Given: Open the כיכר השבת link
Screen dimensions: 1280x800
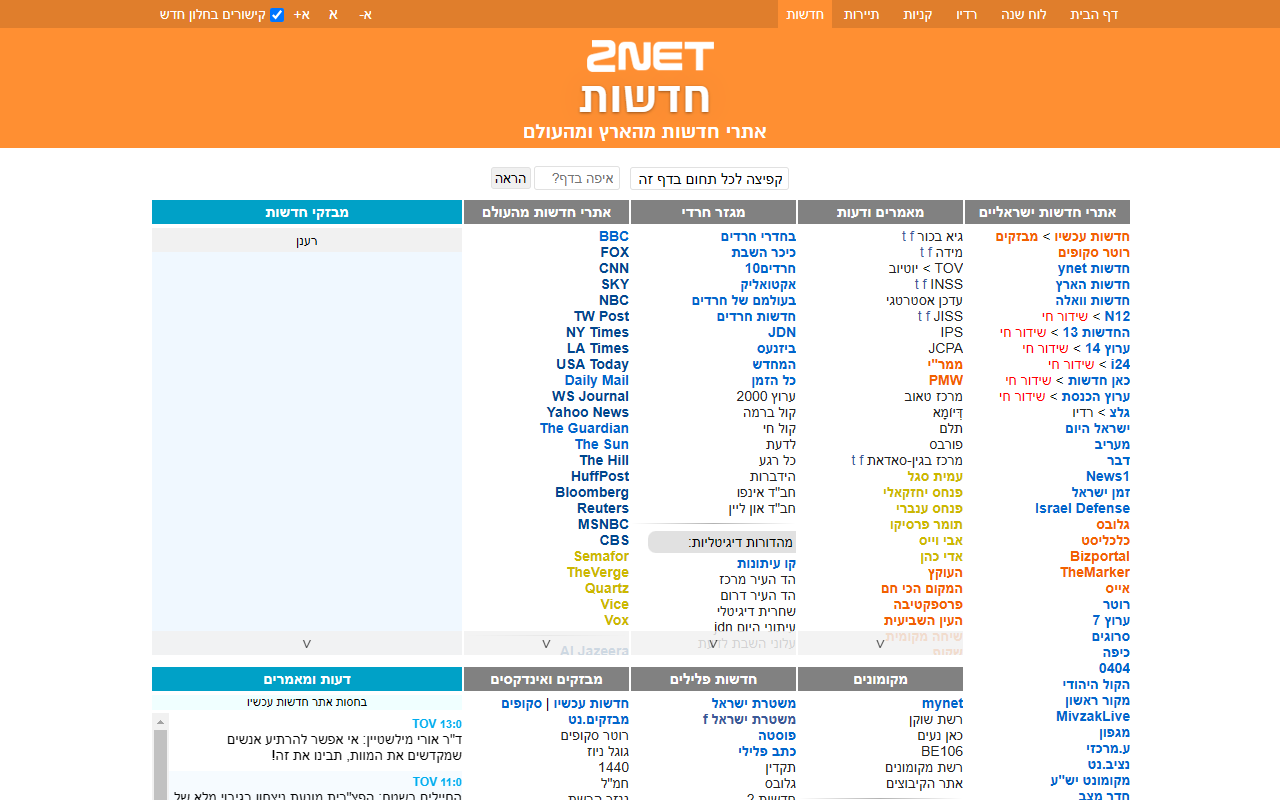Looking at the screenshot, I should click(x=764, y=253).
